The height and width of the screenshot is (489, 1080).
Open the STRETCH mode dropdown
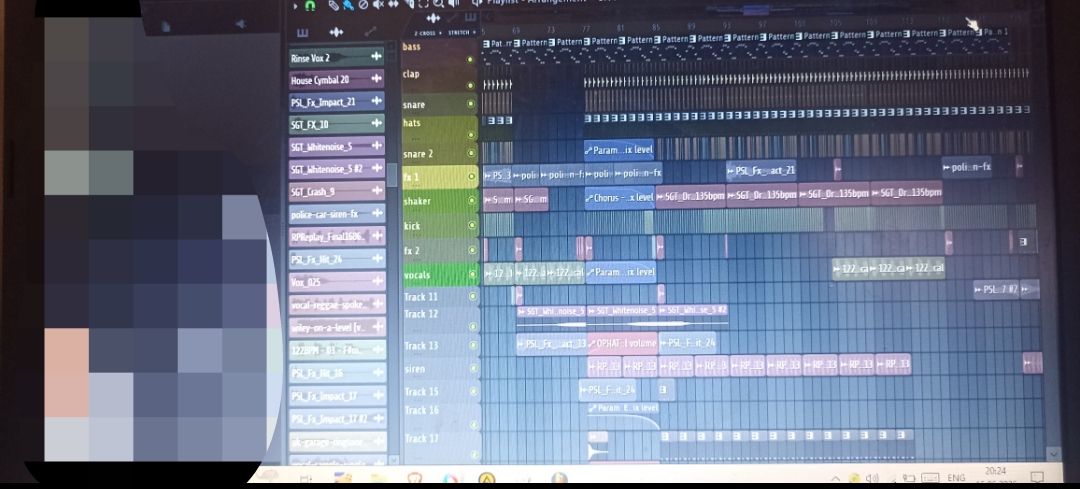click(462, 32)
